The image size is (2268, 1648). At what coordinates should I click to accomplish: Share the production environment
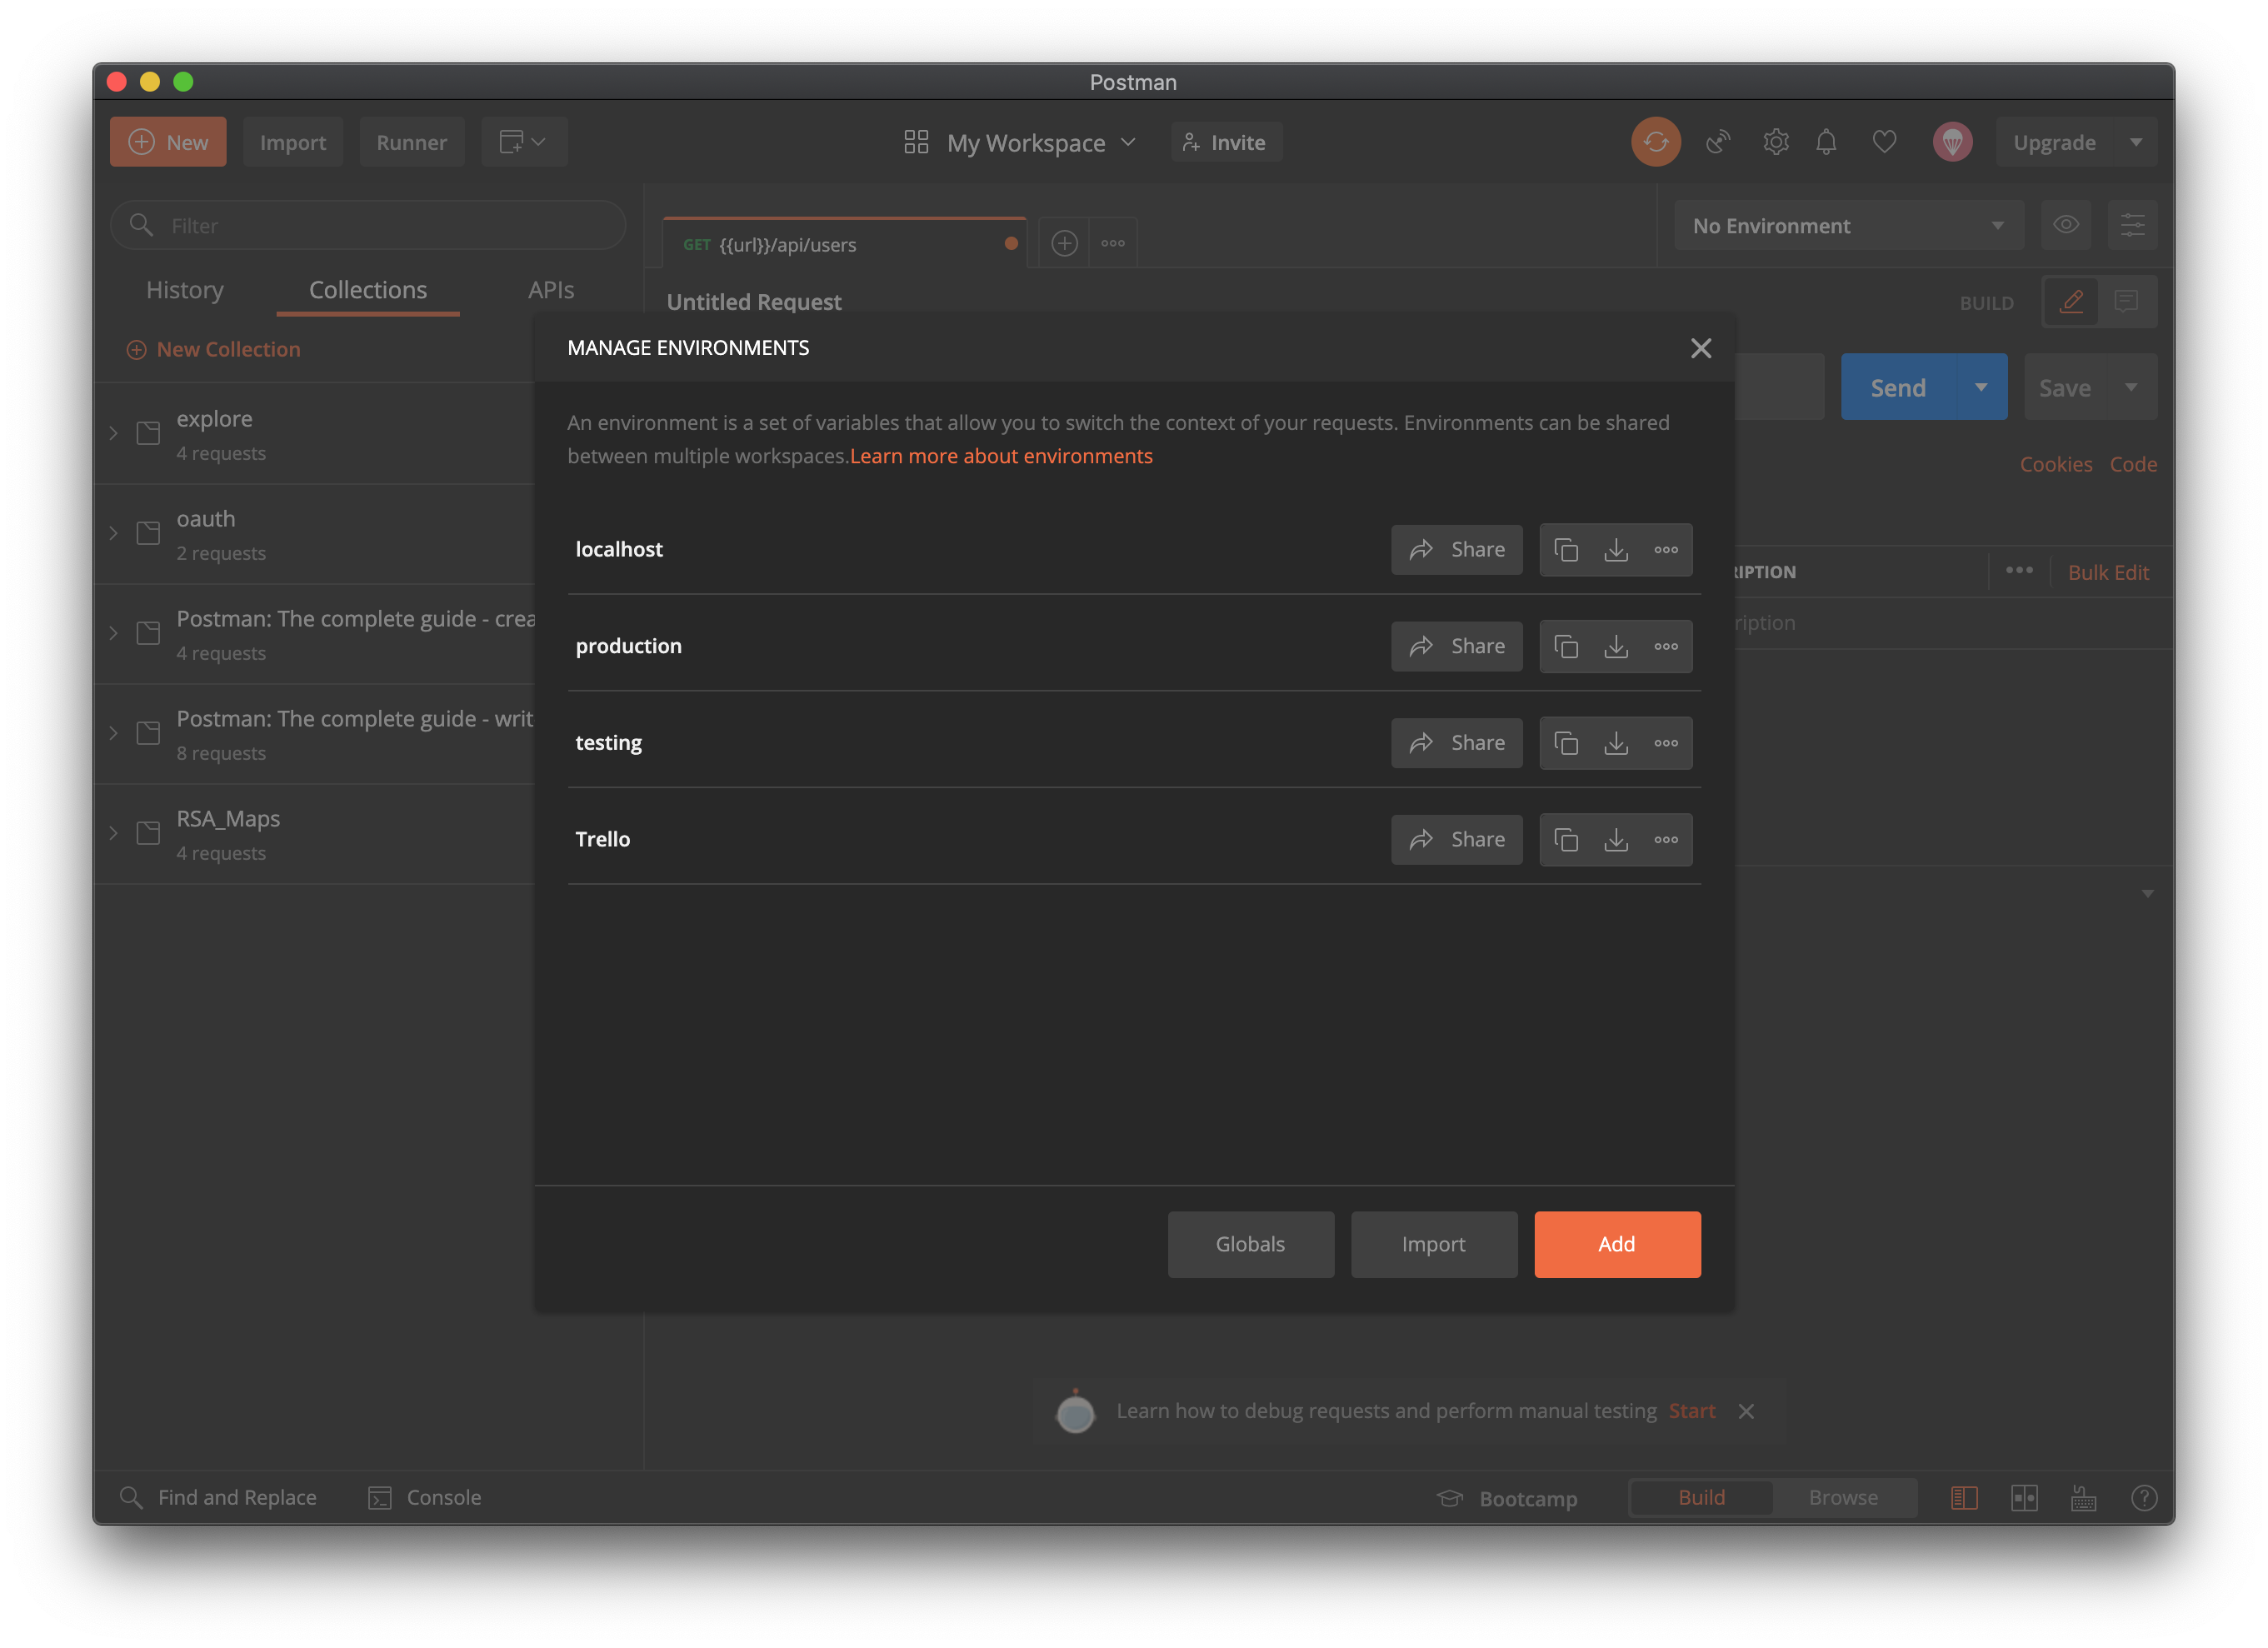pyautogui.click(x=1456, y=646)
